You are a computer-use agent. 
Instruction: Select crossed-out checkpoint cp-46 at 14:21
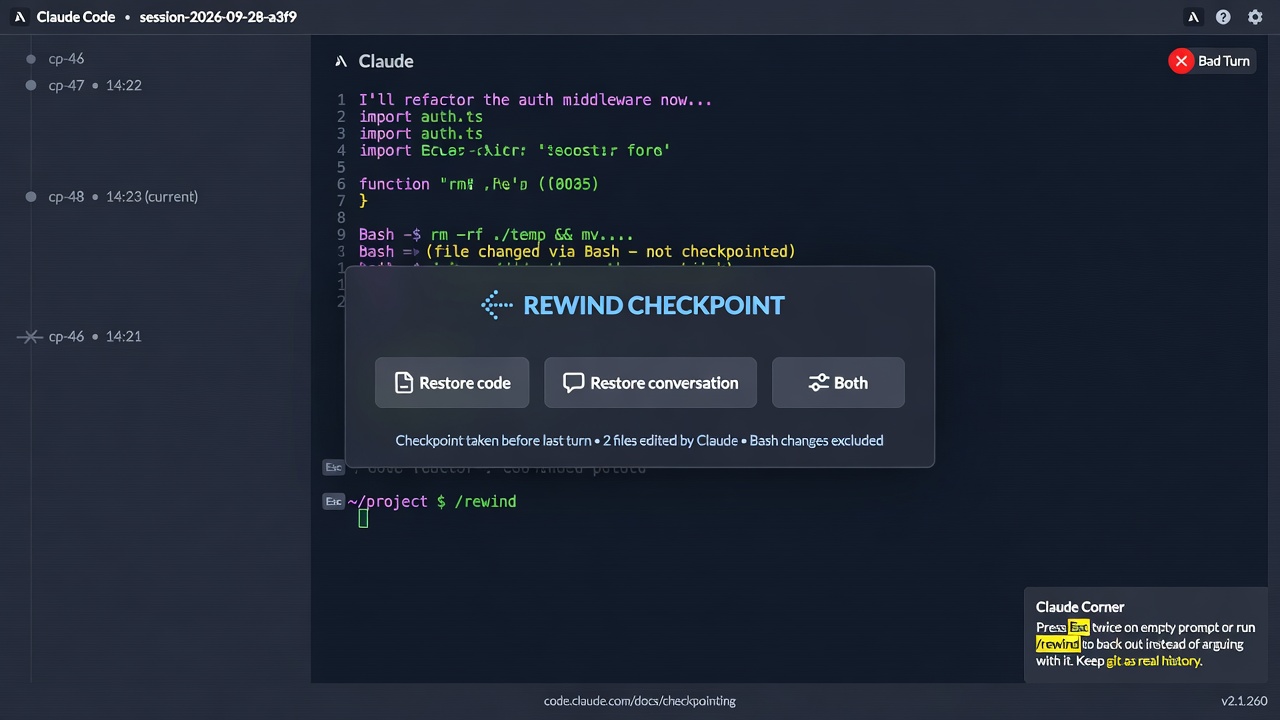(x=80, y=336)
